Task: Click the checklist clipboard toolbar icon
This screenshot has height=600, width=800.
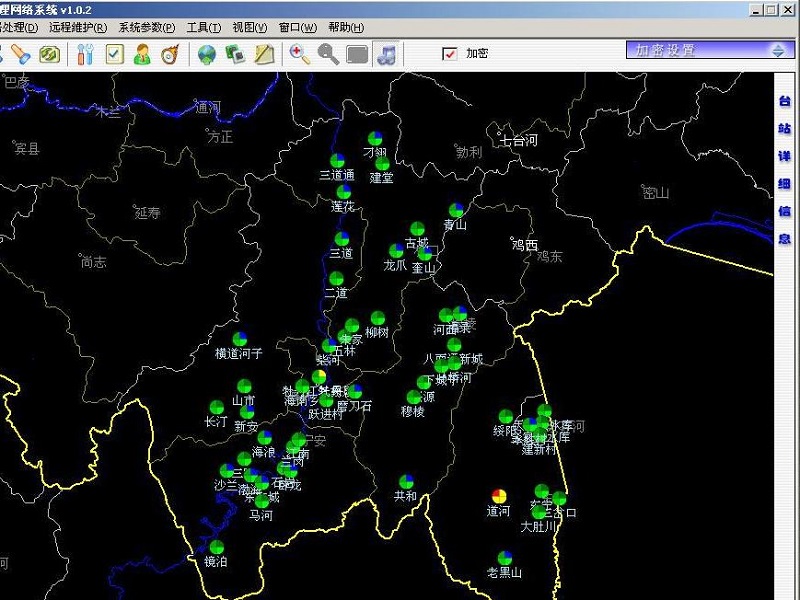Action: click(x=114, y=54)
